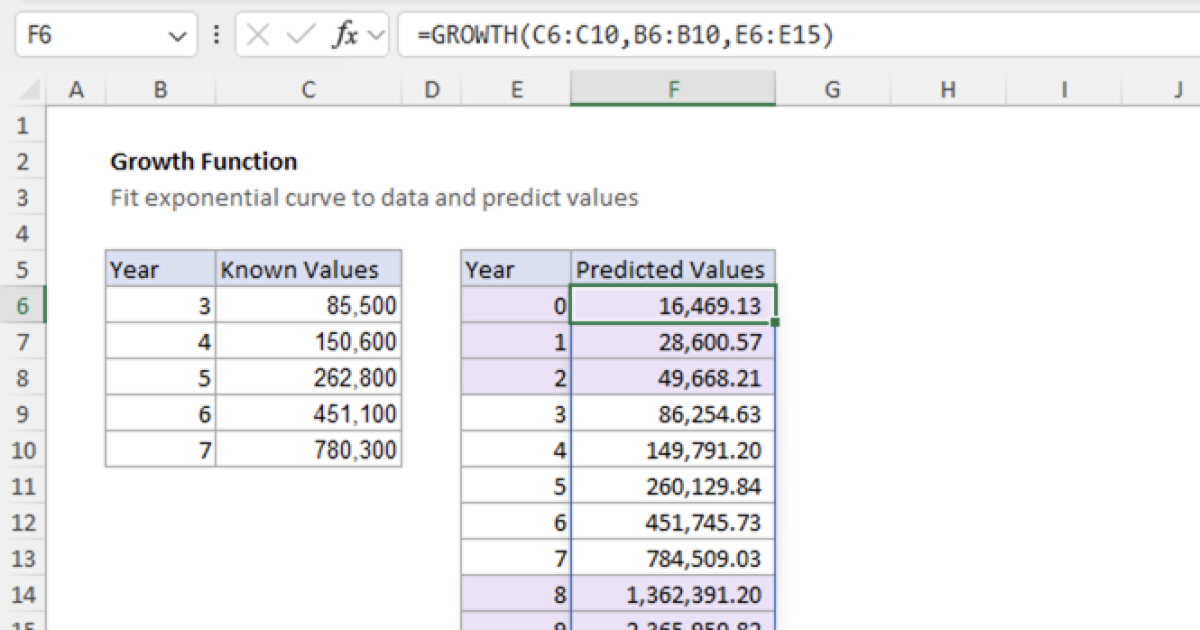Open the Name Box dropdown arrow

178,33
